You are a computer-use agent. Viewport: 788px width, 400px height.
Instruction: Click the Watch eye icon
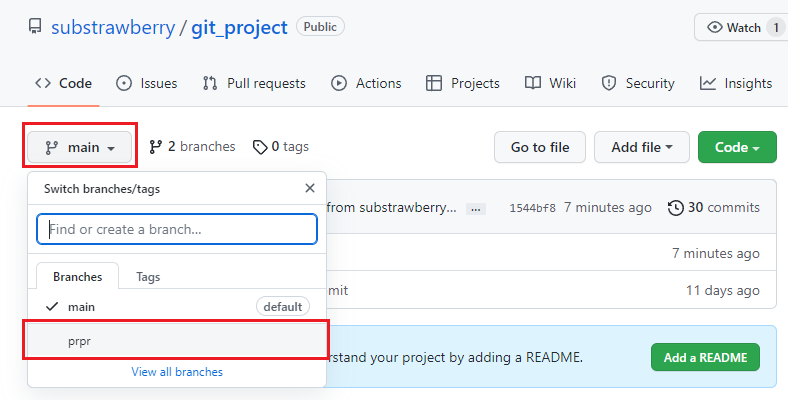tap(715, 27)
